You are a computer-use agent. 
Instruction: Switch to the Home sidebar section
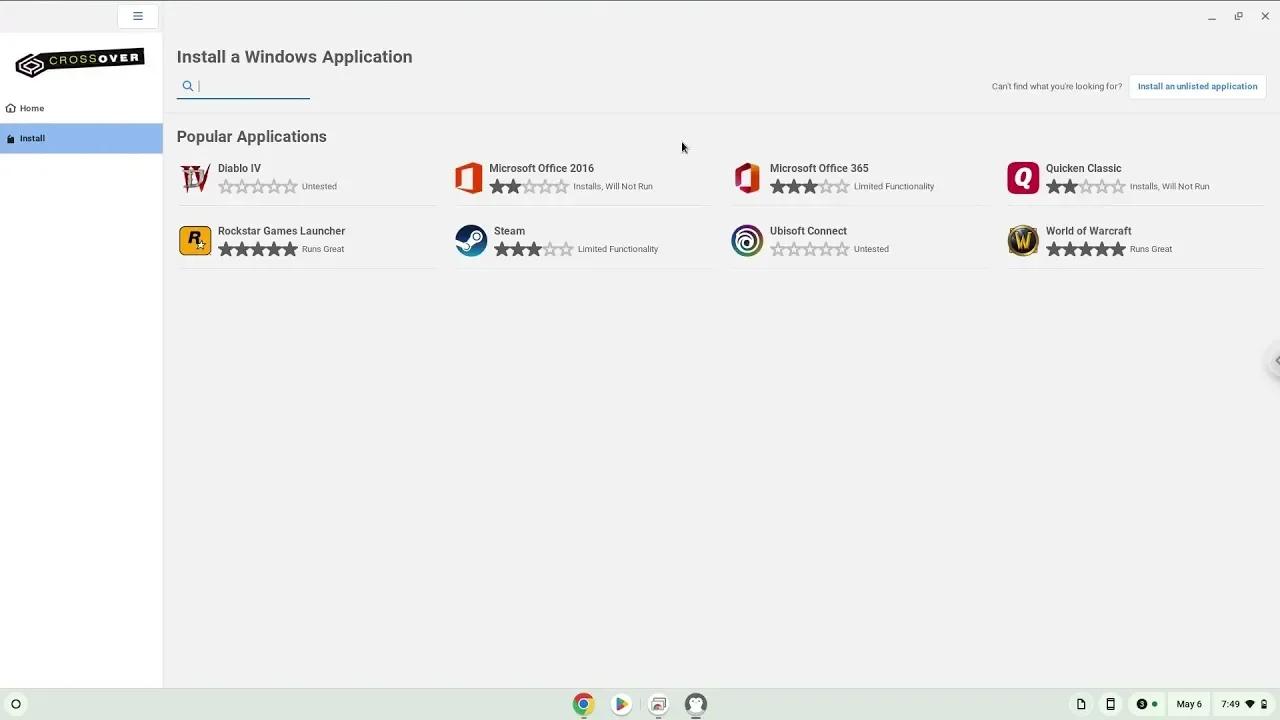[30, 108]
